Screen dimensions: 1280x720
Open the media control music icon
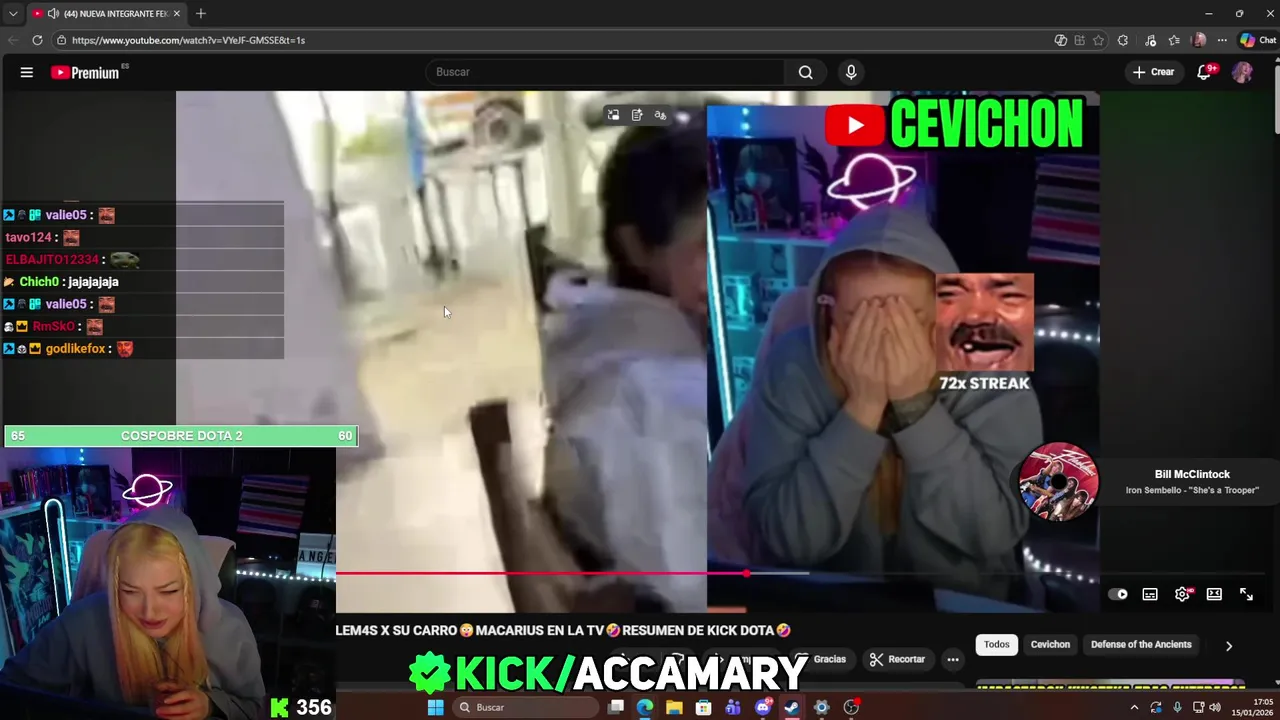pos(1151,40)
